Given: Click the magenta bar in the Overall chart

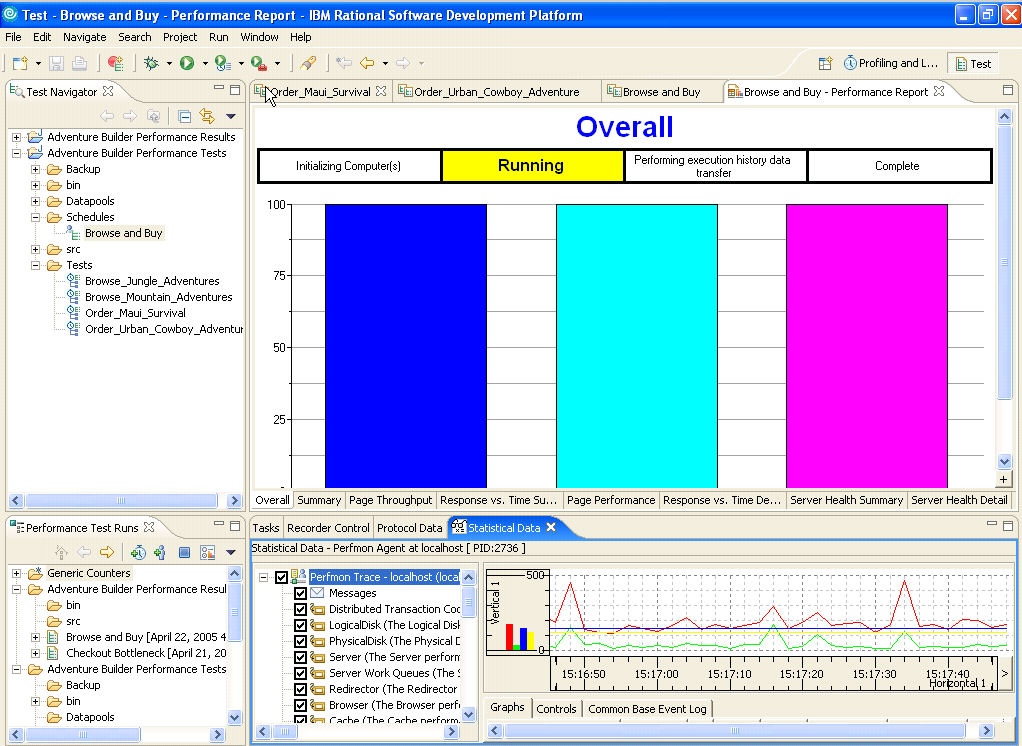Looking at the screenshot, I should [x=867, y=346].
